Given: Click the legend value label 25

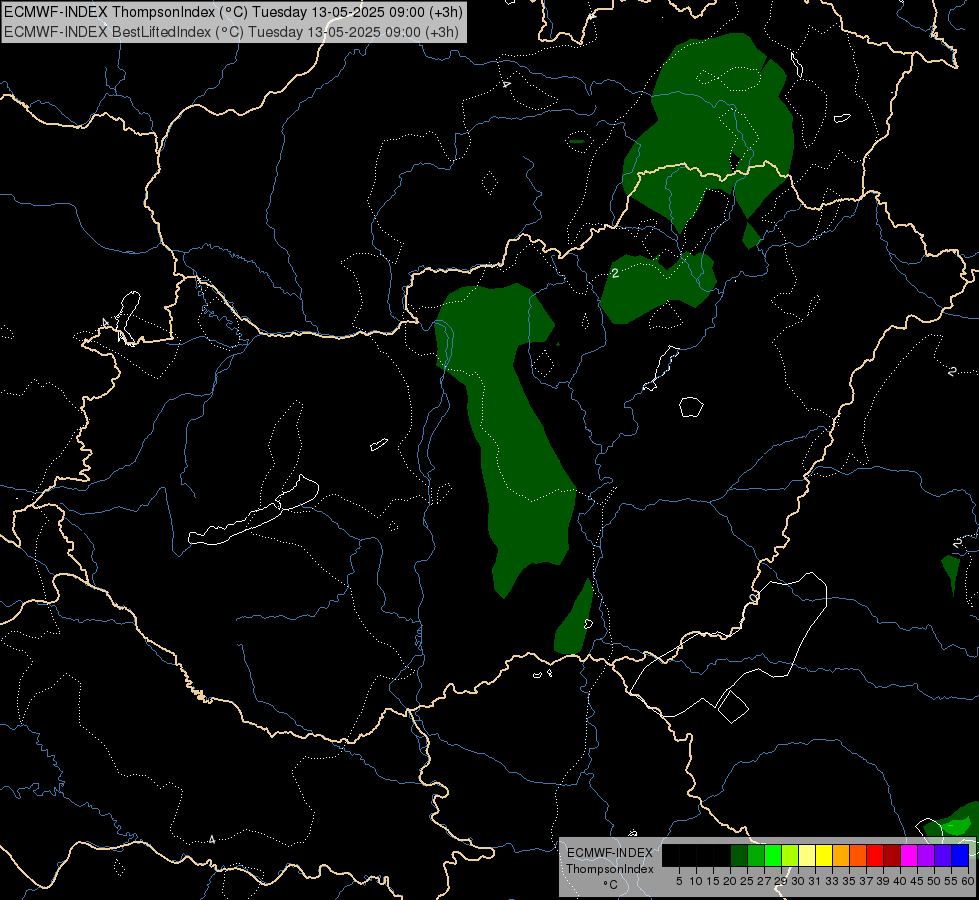Looking at the screenshot, I should tap(747, 881).
